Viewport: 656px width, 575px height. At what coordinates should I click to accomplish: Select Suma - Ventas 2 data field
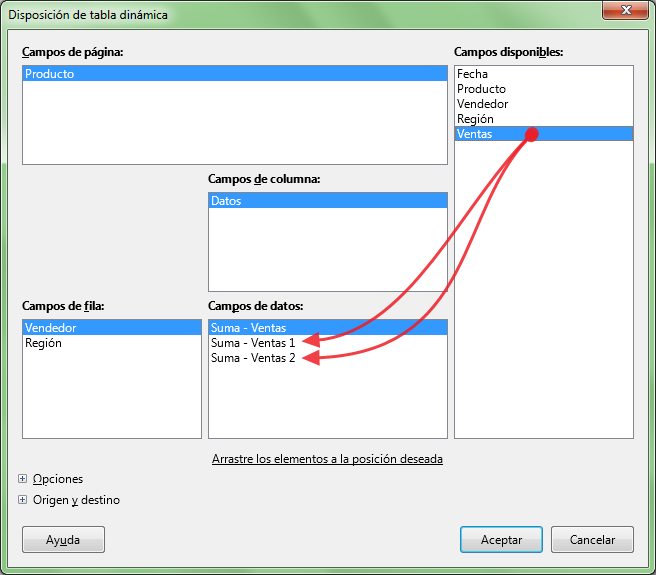(x=252, y=358)
